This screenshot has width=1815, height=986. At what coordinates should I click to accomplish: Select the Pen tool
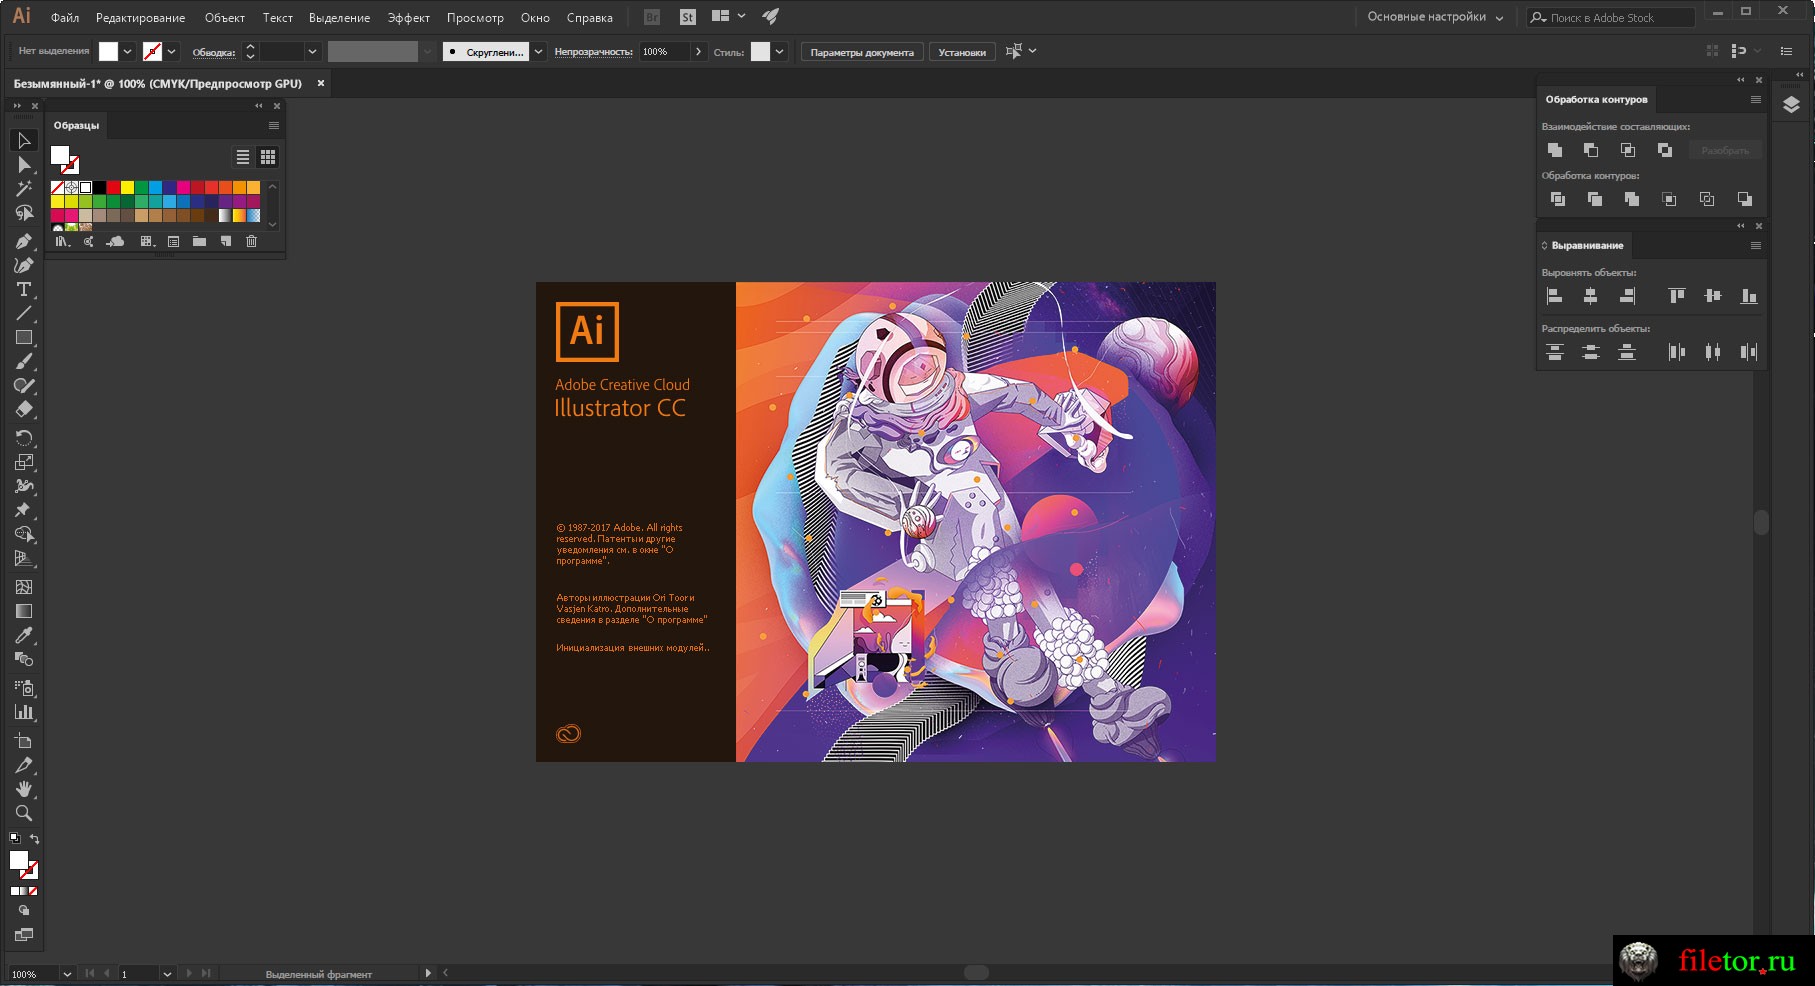point(24,241)
